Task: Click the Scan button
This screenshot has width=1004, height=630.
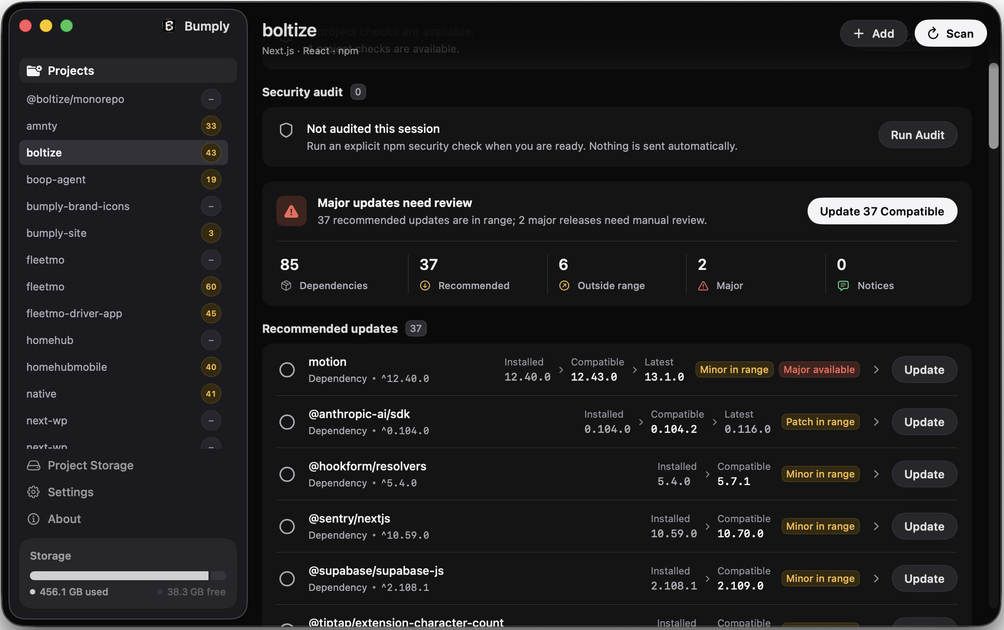Action: [x=950, y=33]
